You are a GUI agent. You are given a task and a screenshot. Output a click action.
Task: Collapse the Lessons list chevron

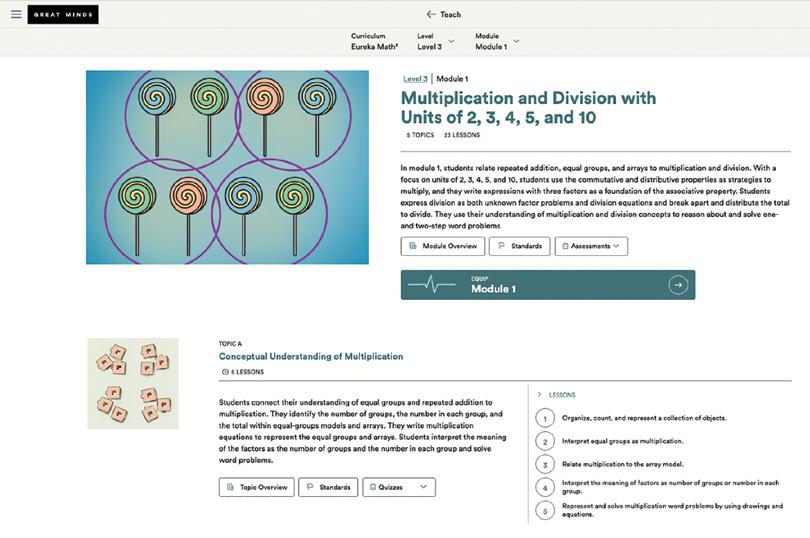click(539, 394)
